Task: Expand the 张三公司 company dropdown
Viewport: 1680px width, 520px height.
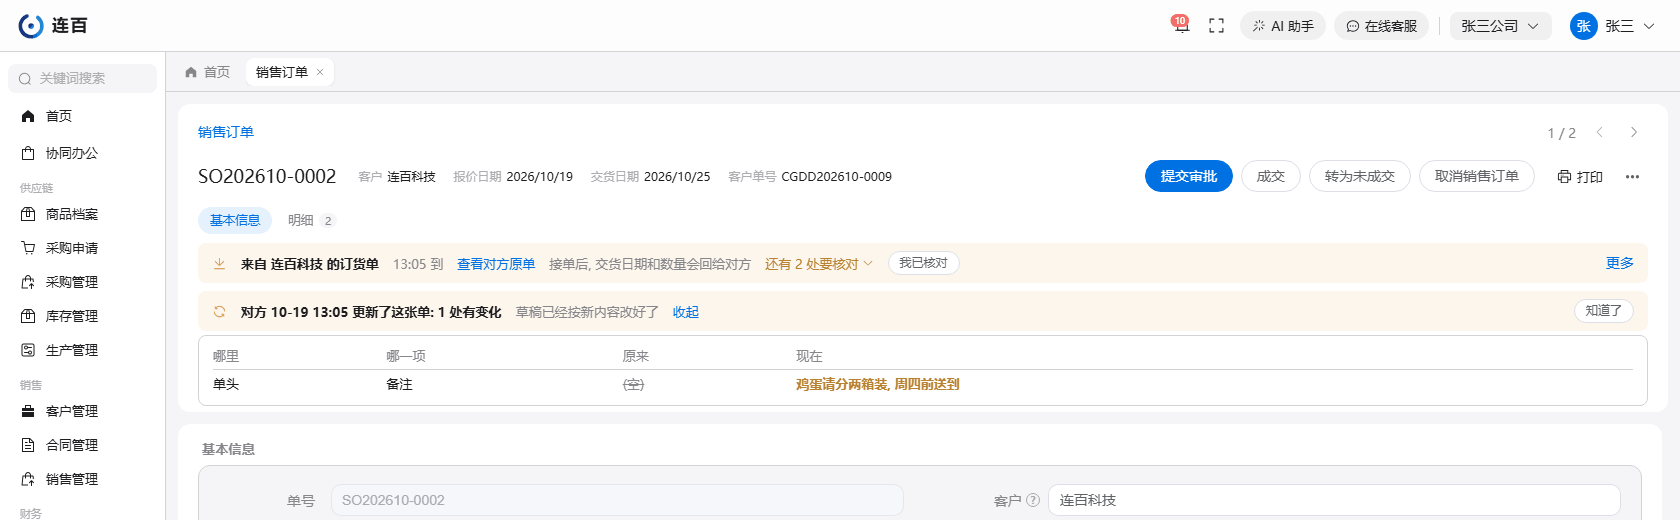Action: click(x=1500, y=26)
